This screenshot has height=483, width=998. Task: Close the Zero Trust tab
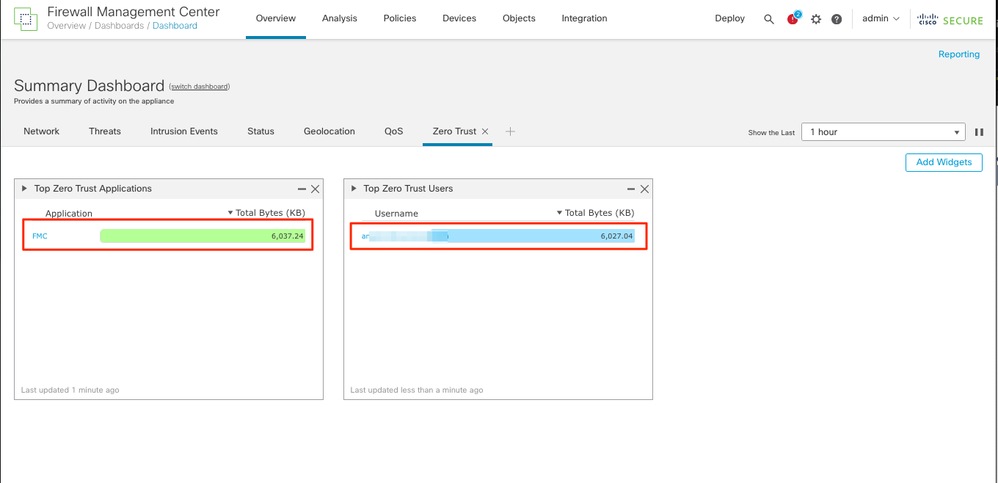(x=485, y=131)
